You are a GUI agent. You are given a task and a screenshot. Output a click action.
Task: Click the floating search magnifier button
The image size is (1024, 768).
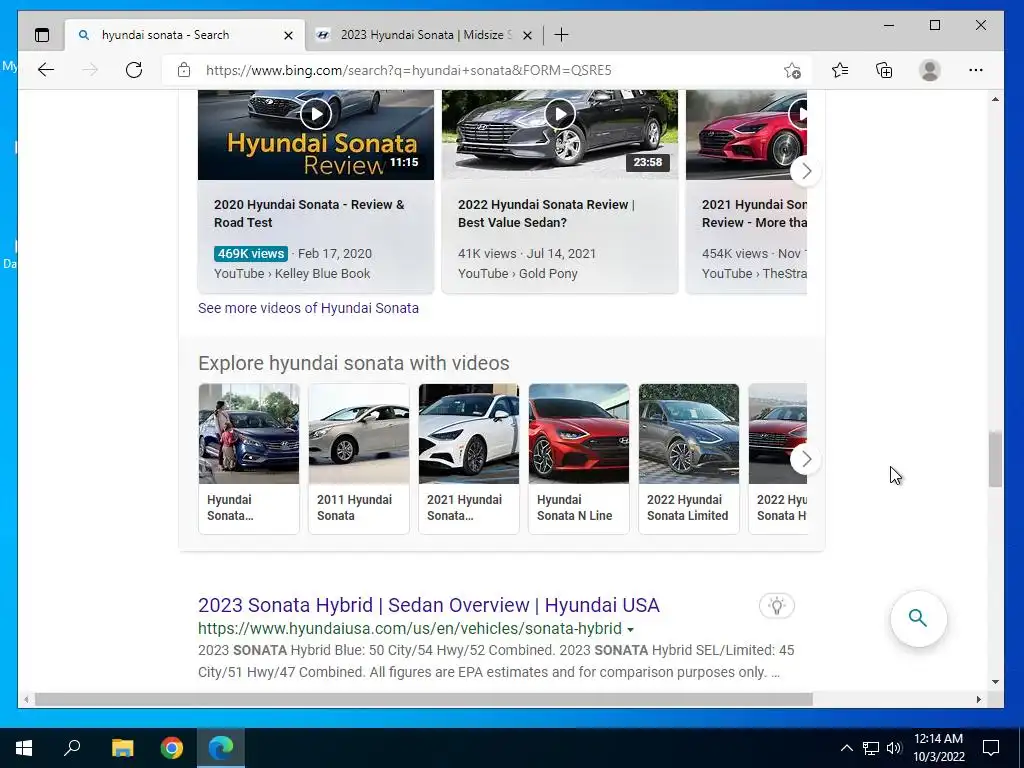click(x=918, y=618)
